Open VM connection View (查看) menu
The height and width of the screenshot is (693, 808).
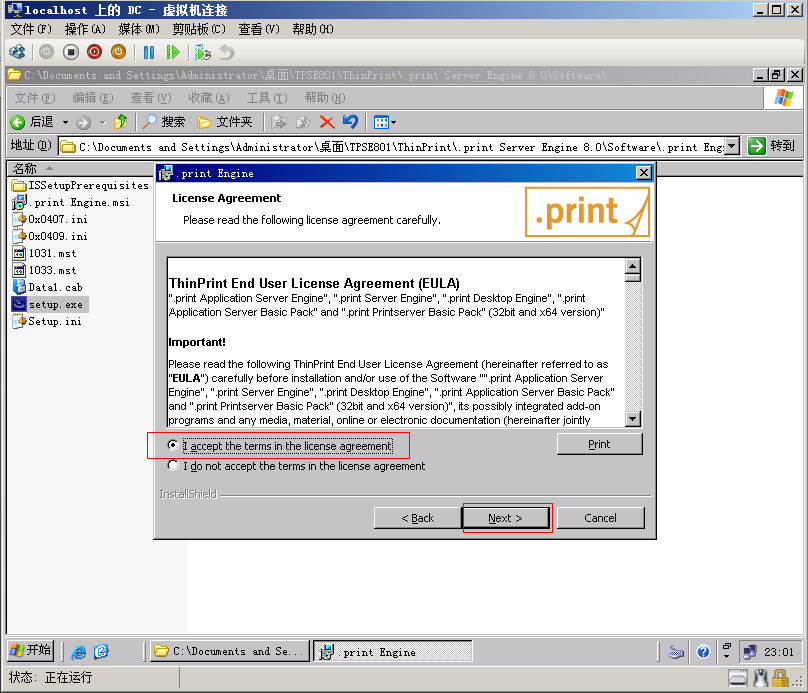coord(259,29)
